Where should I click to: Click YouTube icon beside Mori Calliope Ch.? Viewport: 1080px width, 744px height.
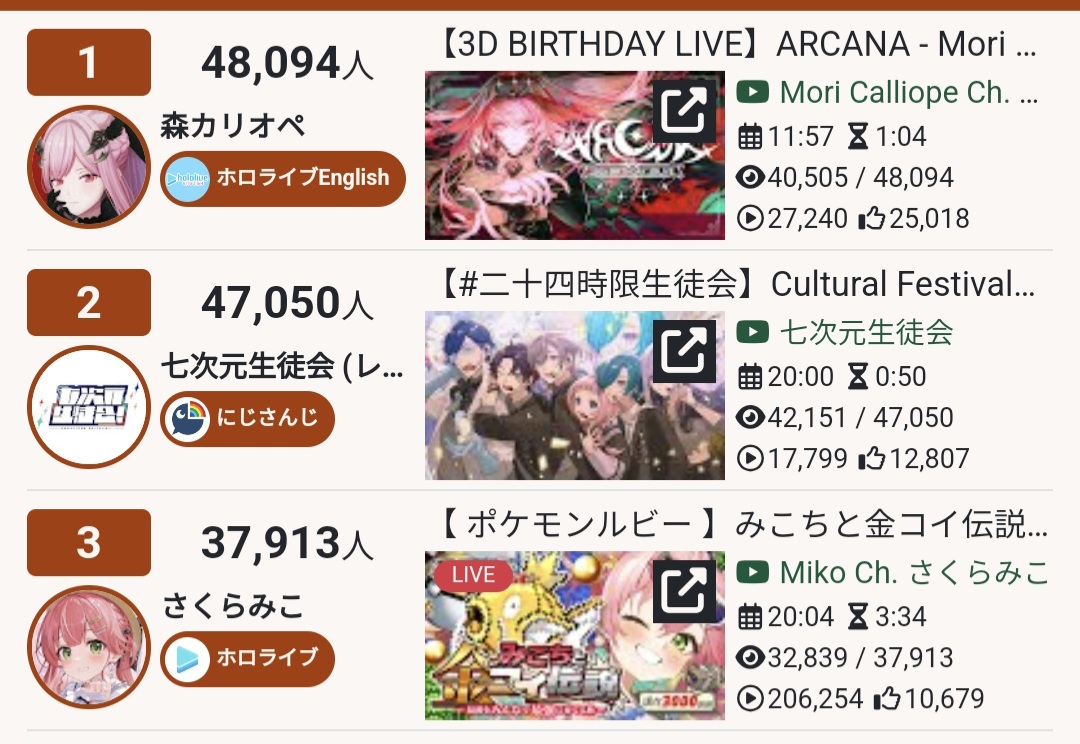752,92
